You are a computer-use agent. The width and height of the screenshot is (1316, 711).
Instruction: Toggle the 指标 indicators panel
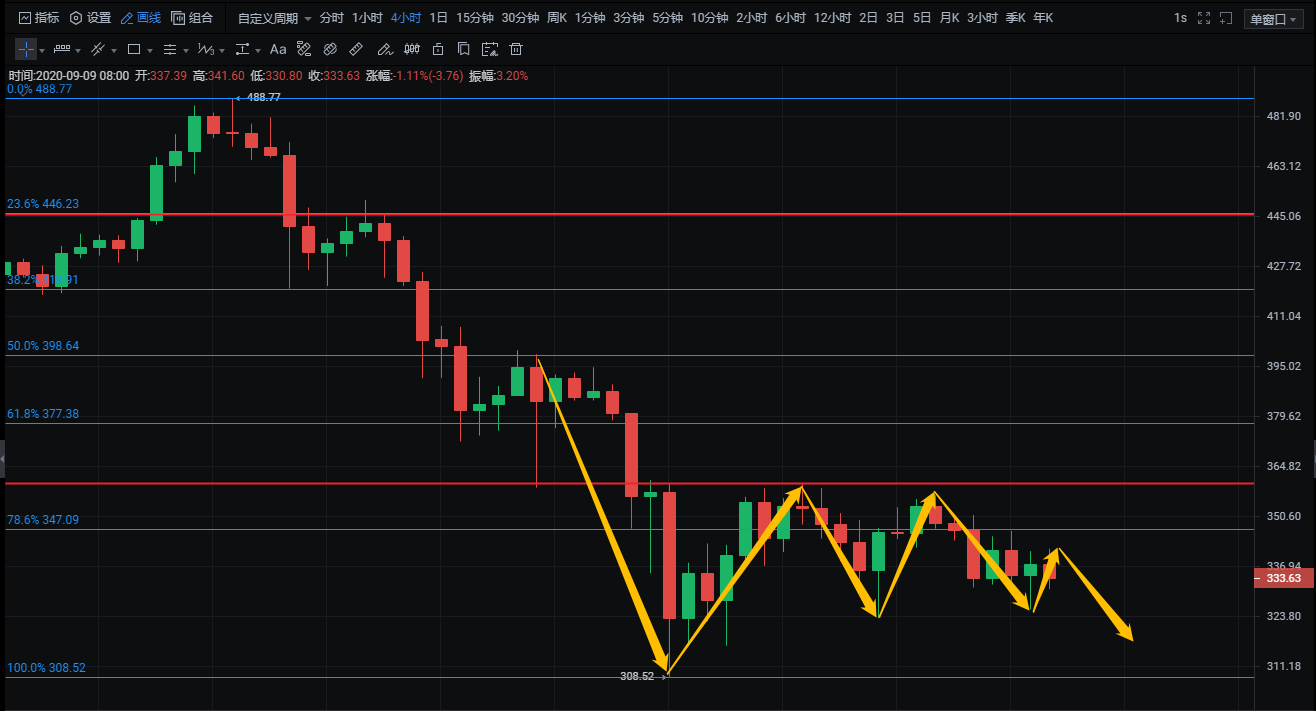pos(38,18)
